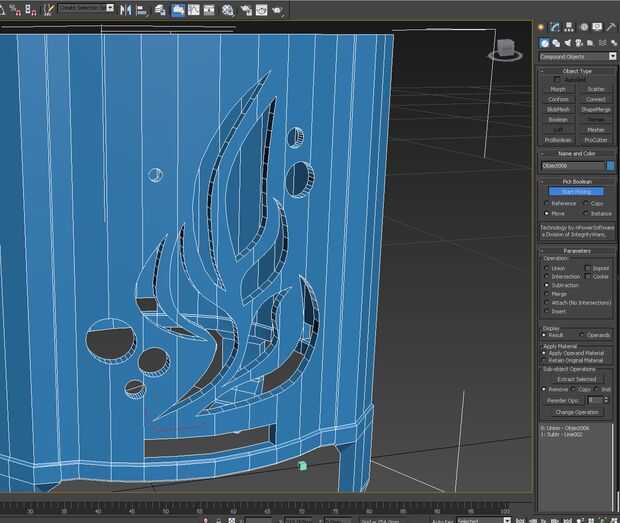This screenshot has height=523, width=620.
Task: Select the Subtr operand in the list
Action: [560, 435]
